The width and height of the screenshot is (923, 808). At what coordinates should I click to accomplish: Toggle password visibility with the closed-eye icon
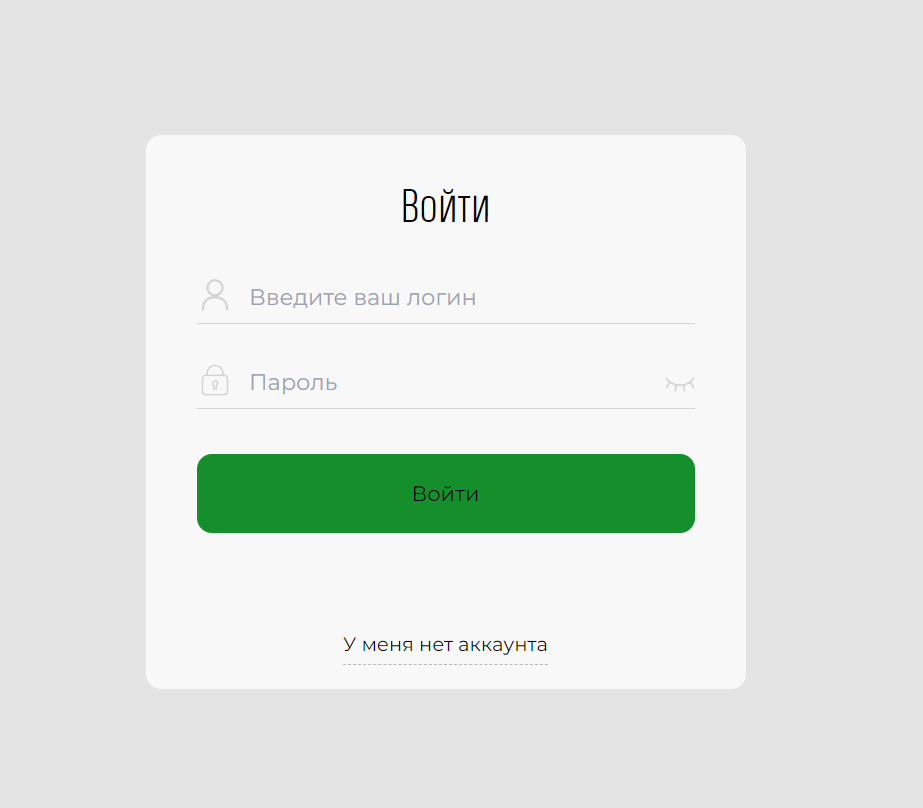(680, 384)
